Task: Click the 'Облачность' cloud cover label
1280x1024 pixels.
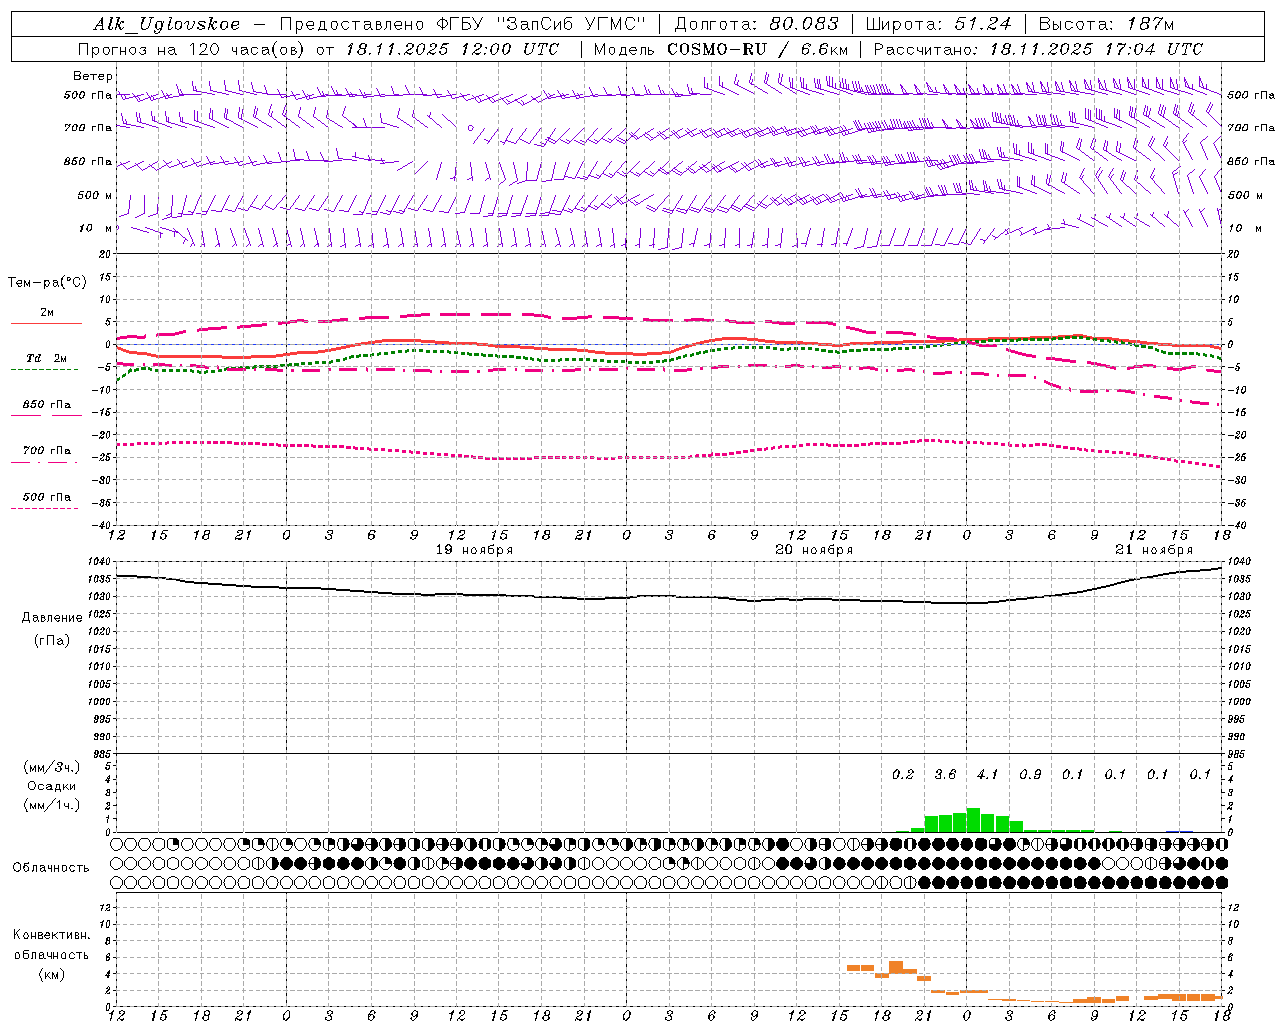Action: [x=51, y=867]
